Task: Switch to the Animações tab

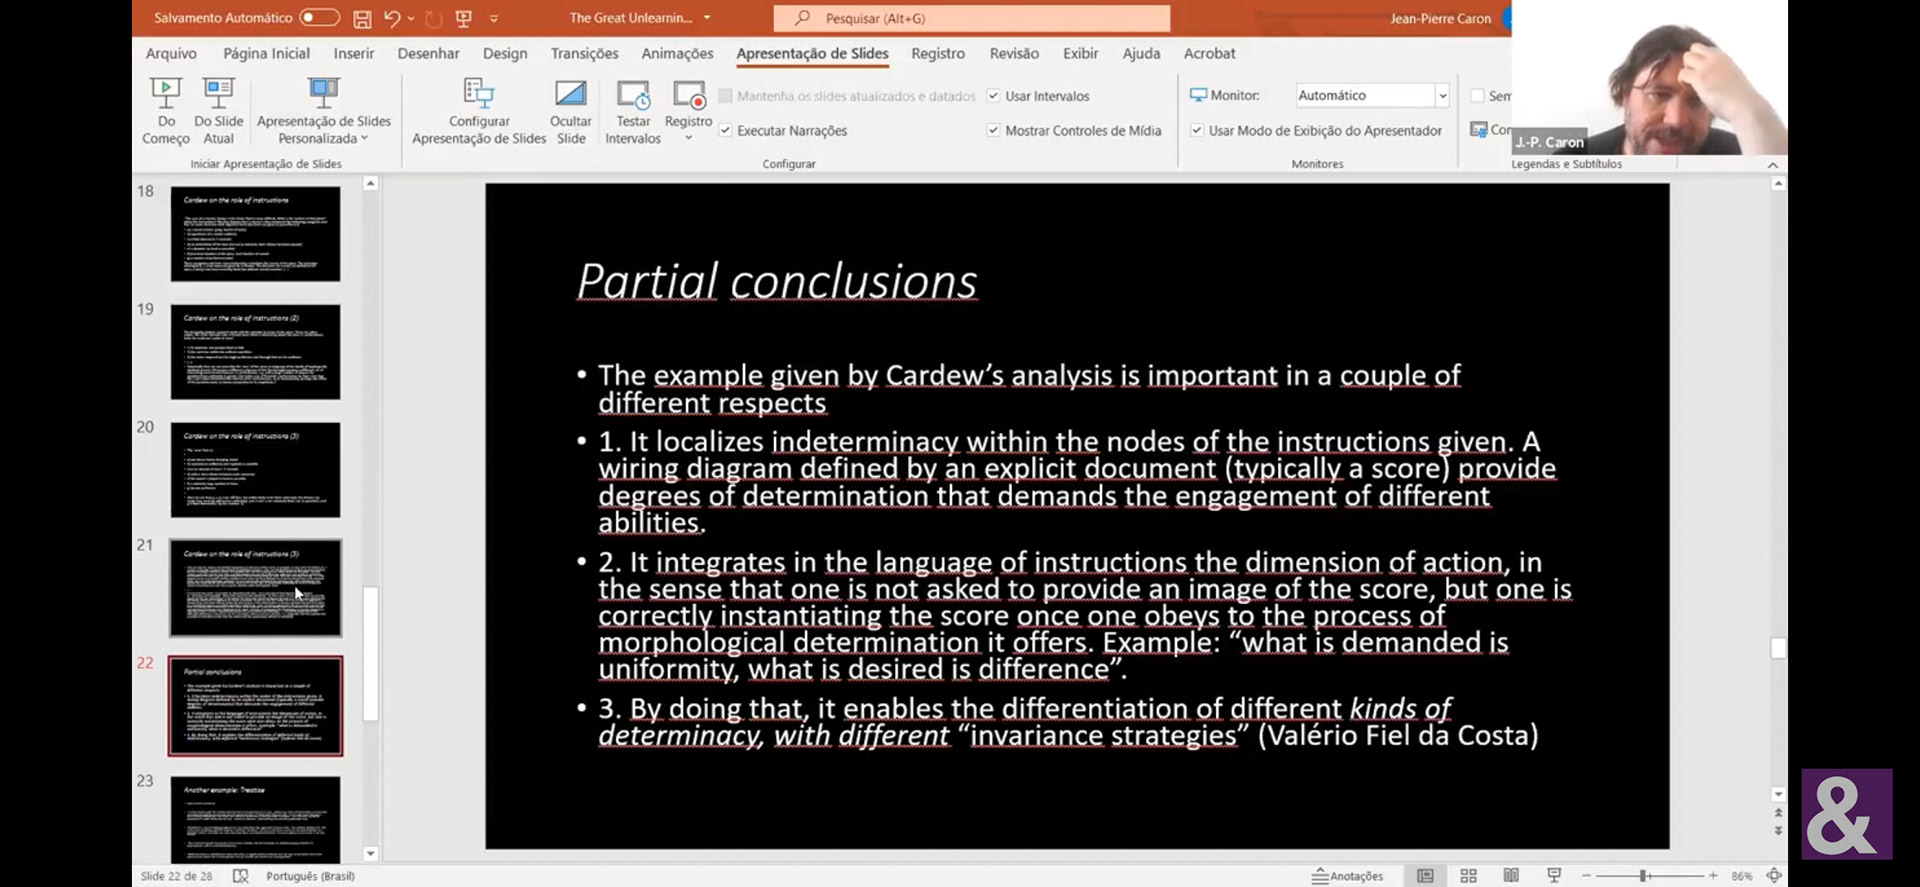Action: point(677,53)
